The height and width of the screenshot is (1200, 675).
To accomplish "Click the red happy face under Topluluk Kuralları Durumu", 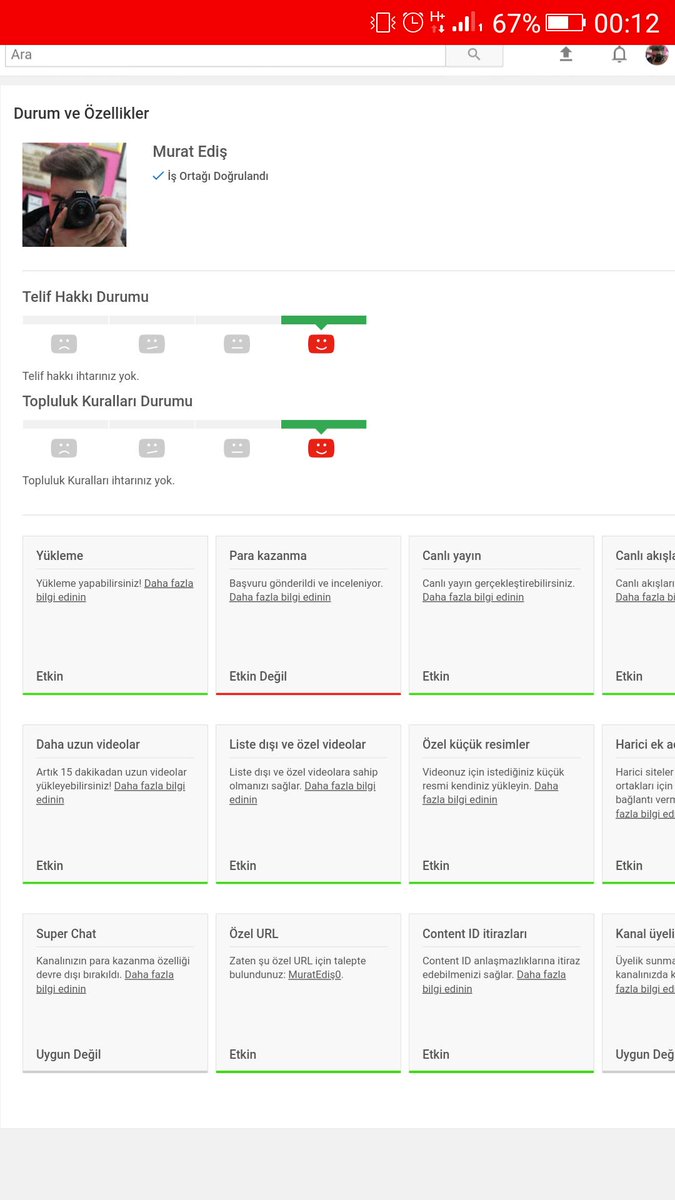I will pos(321,448).
